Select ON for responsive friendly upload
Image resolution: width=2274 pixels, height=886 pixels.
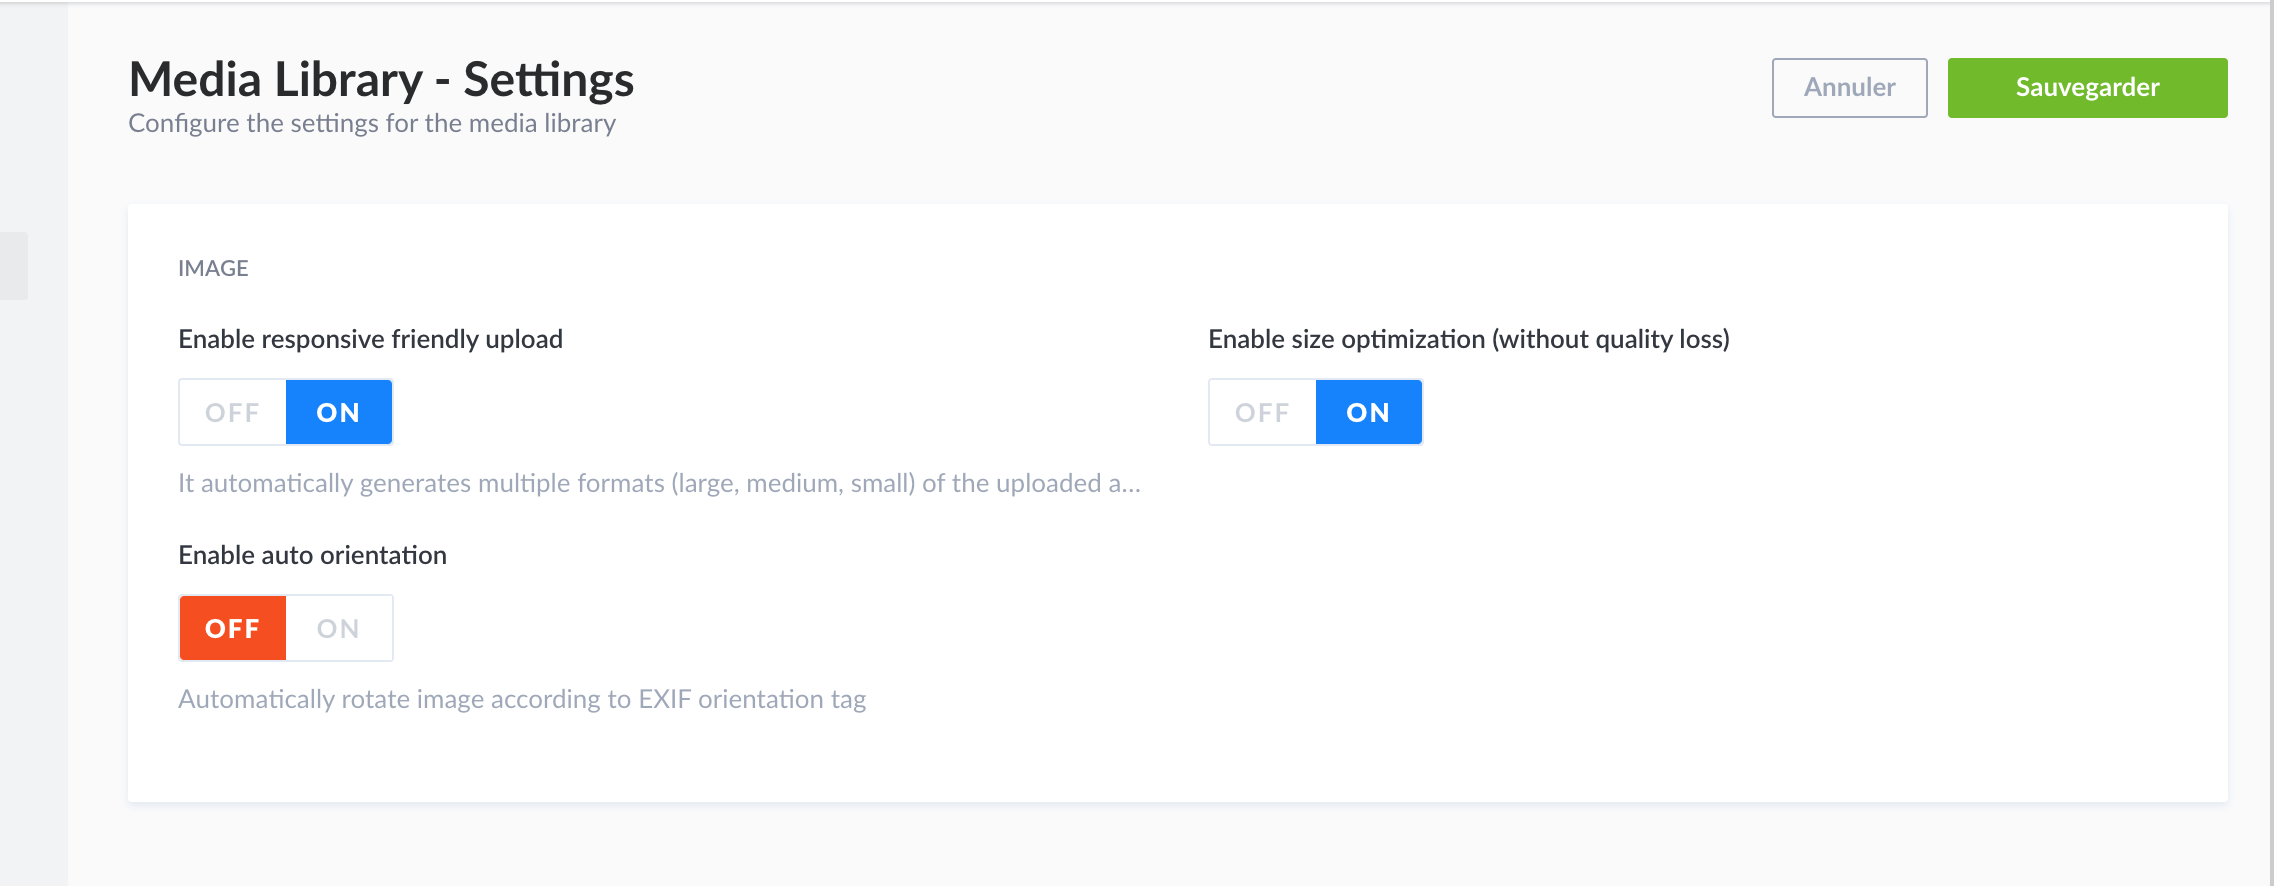click(x=338, y=412)
